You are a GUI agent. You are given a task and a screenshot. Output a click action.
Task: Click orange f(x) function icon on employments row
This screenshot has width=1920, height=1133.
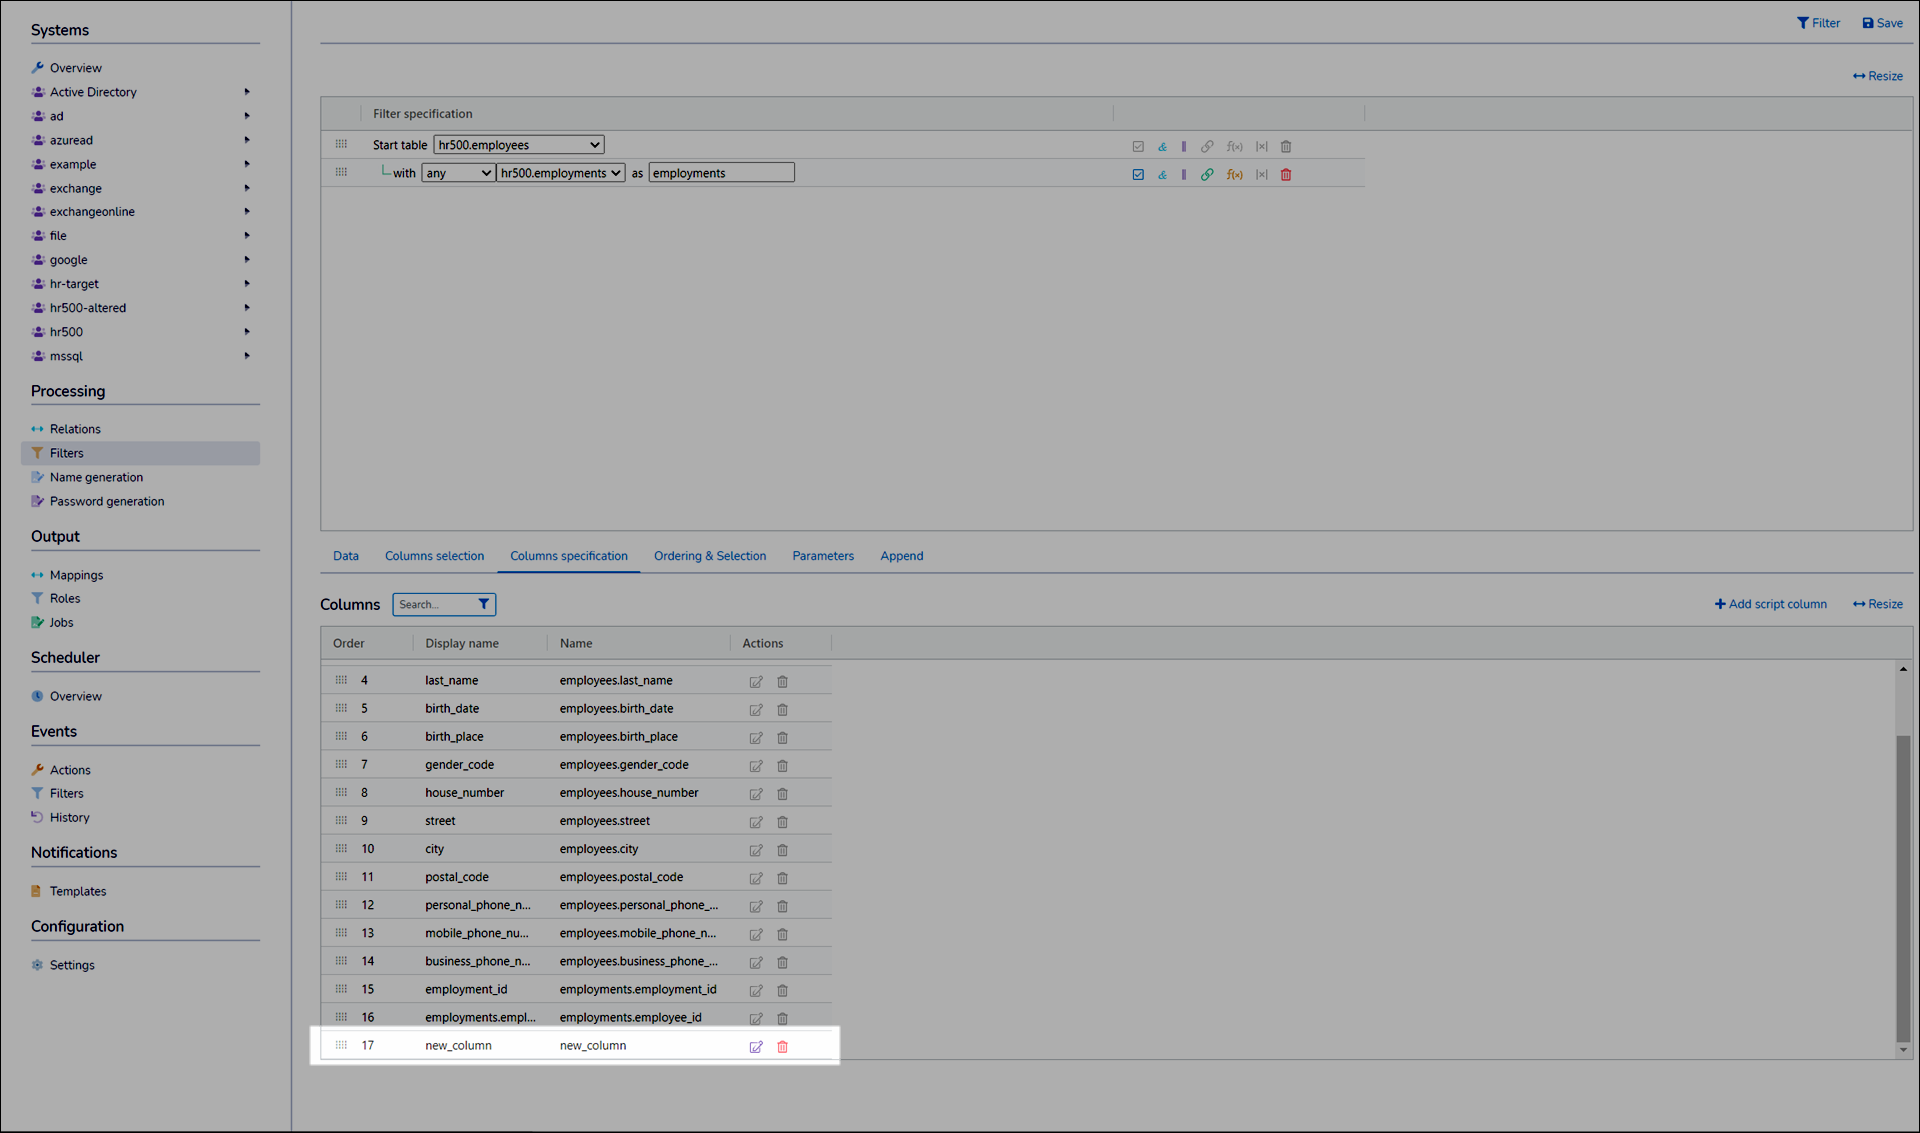[1234, 174]
